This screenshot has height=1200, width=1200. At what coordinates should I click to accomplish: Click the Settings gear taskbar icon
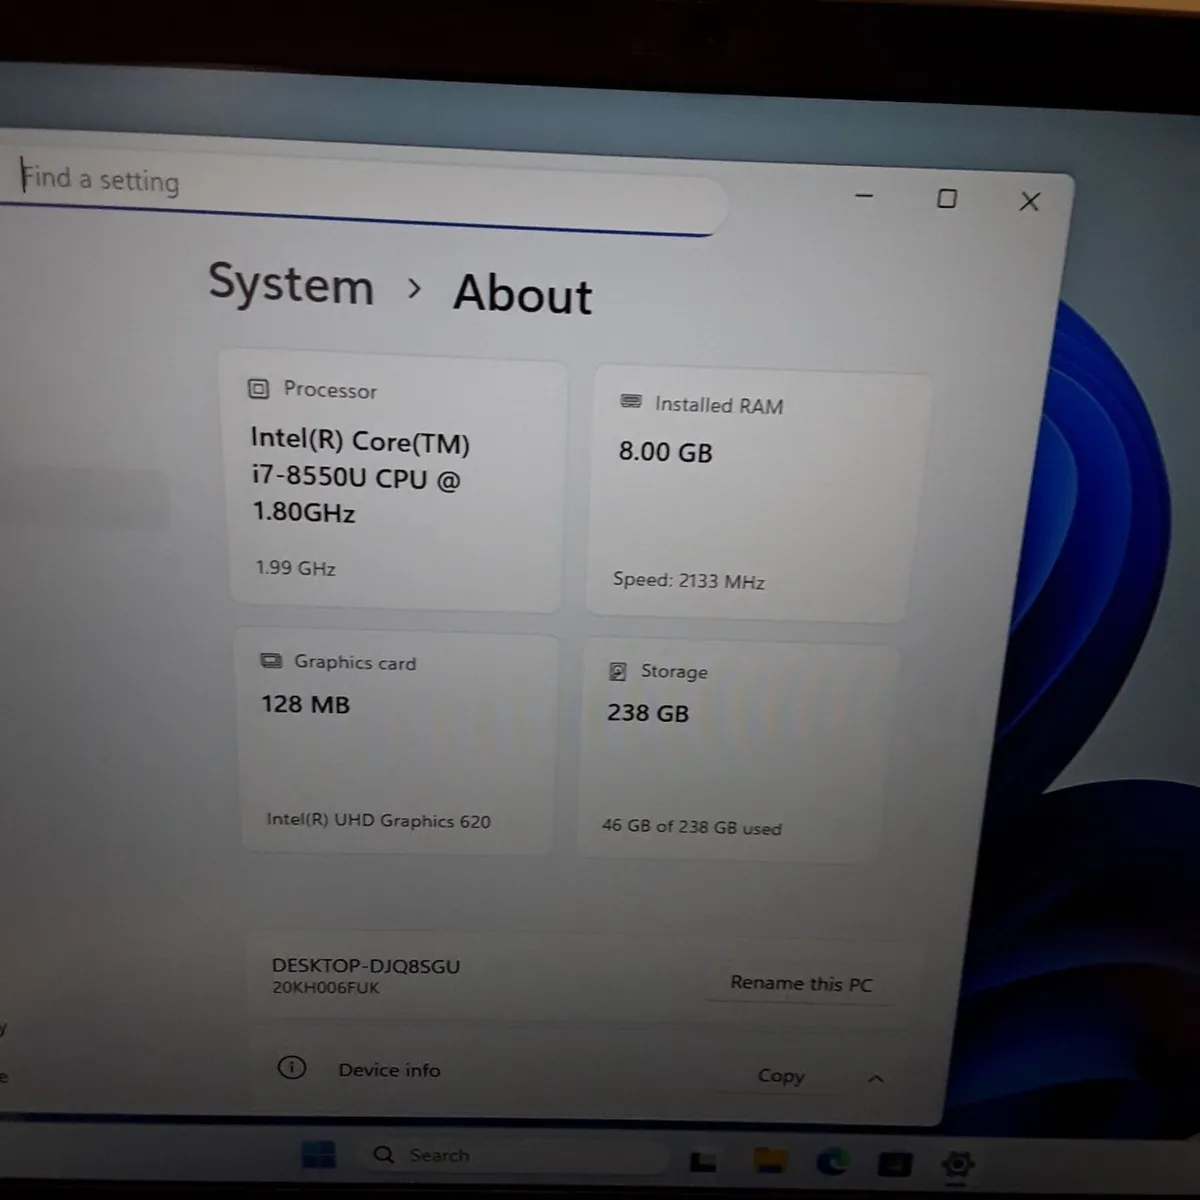coord(958,1164)
